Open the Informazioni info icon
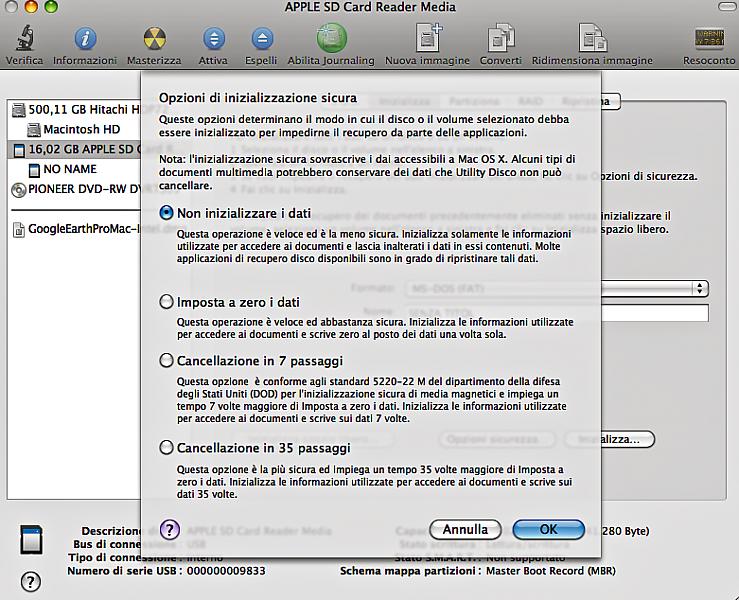The height and width of the screenshot is (600, 739). click(85, 38)
